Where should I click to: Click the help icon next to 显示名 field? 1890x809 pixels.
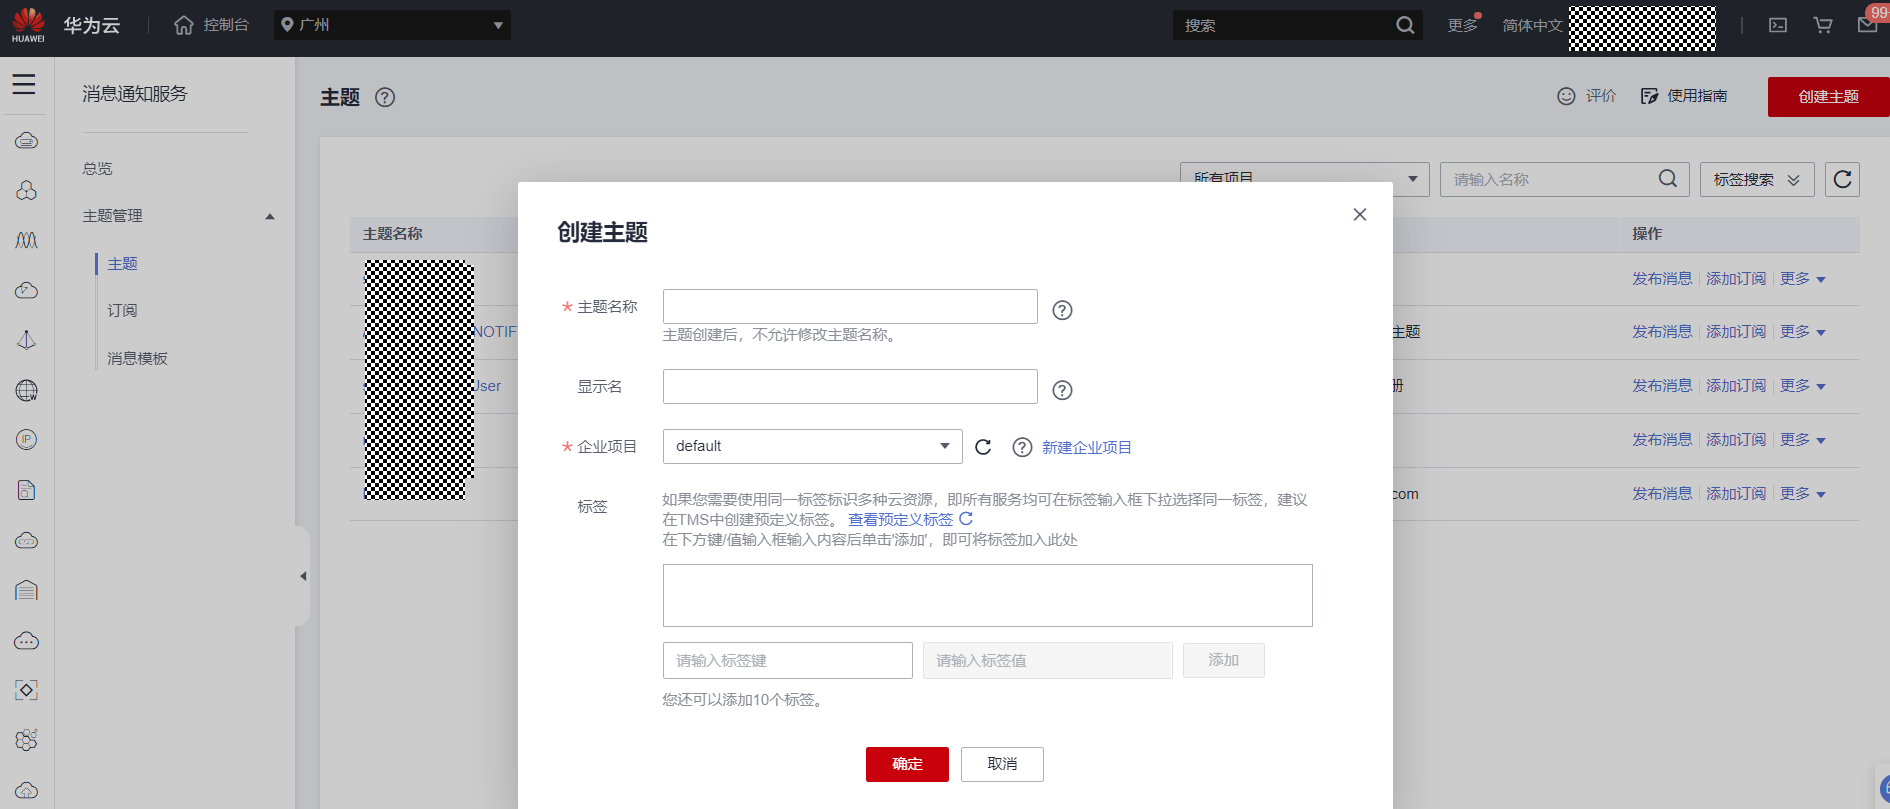tap(1063, 390)
